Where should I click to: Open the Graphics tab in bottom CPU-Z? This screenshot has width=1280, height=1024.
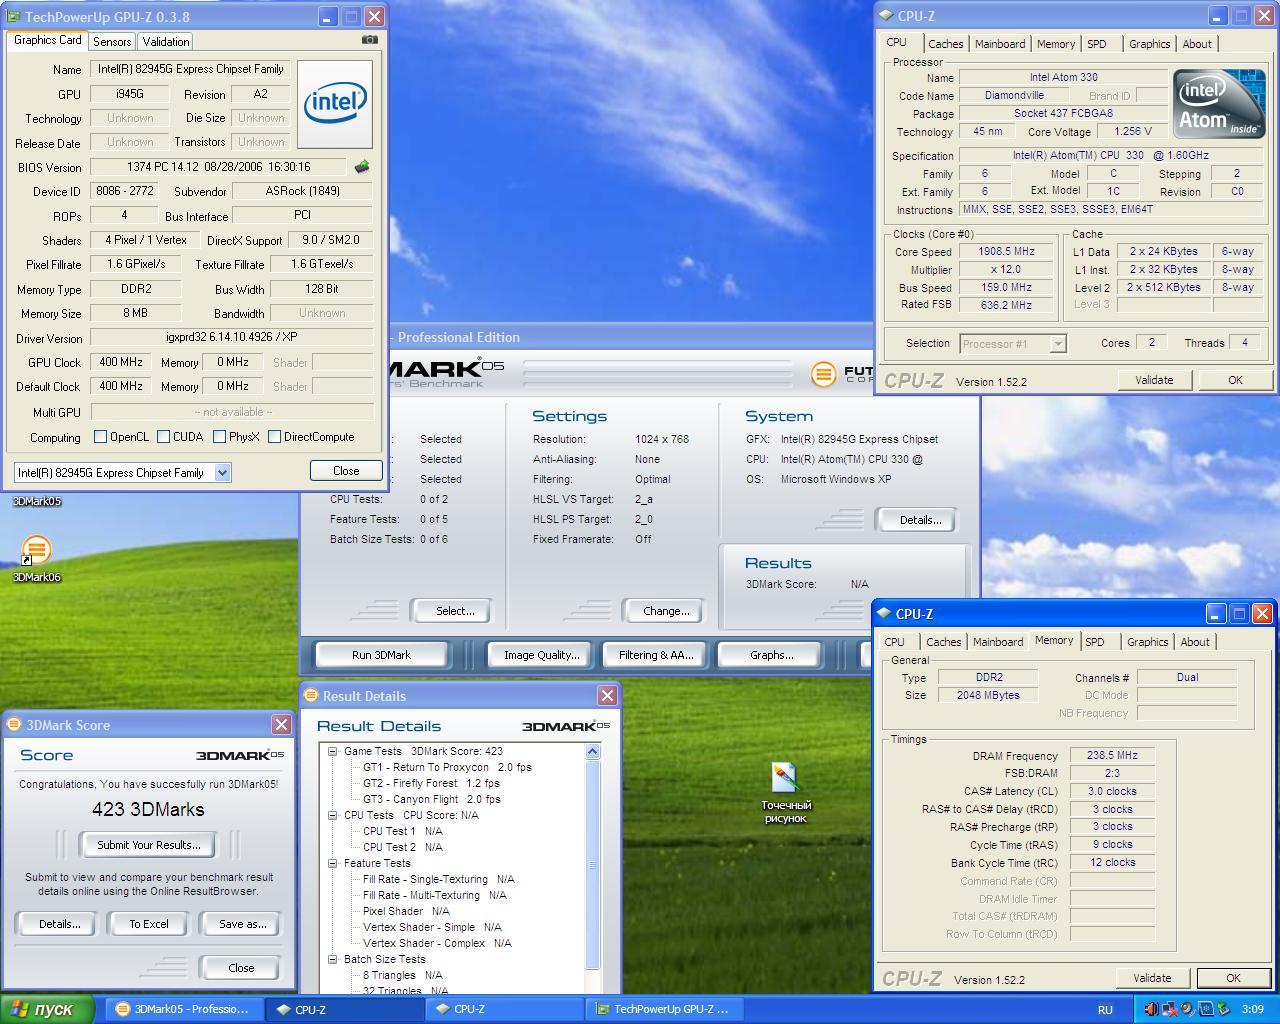tap(1147, 642)
